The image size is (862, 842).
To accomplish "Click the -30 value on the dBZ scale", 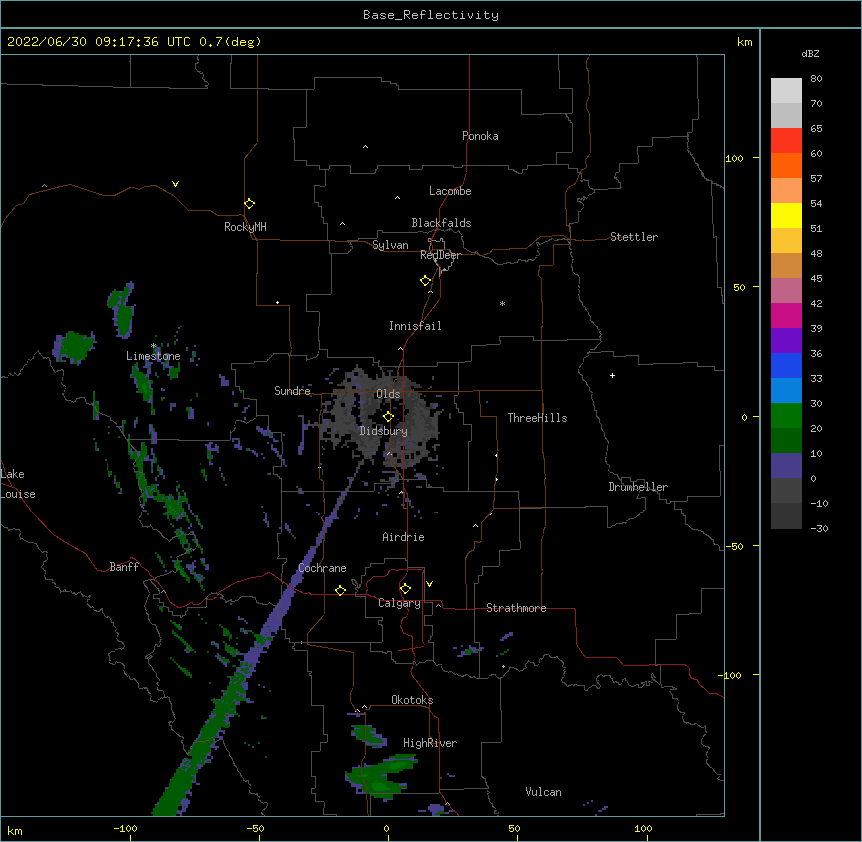I will (819, 528).
